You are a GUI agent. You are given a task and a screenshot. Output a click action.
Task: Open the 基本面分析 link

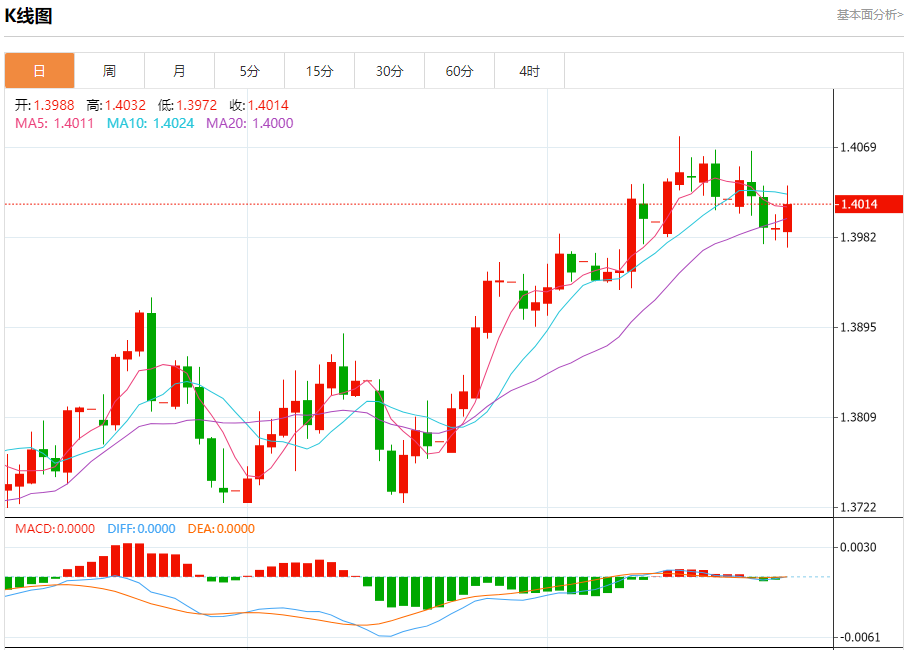click(x=868, y=15)
